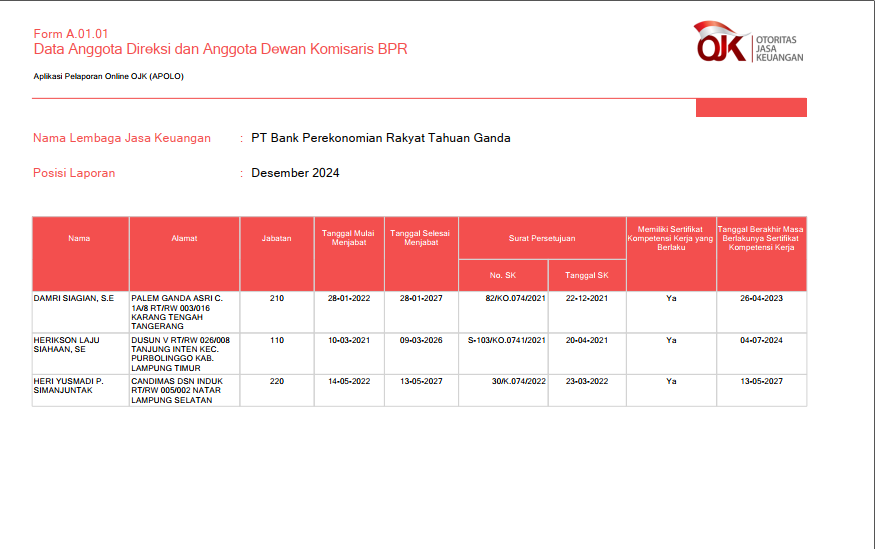Click the Tanggal Mulai Menjabat column header
The height and width of the screenshot is (549, 875).
[349, 238]
